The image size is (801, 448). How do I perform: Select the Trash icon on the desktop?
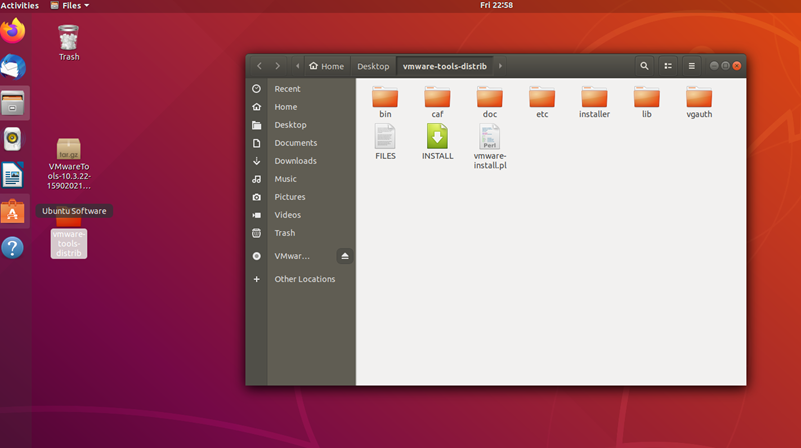[x=68, y=43]
